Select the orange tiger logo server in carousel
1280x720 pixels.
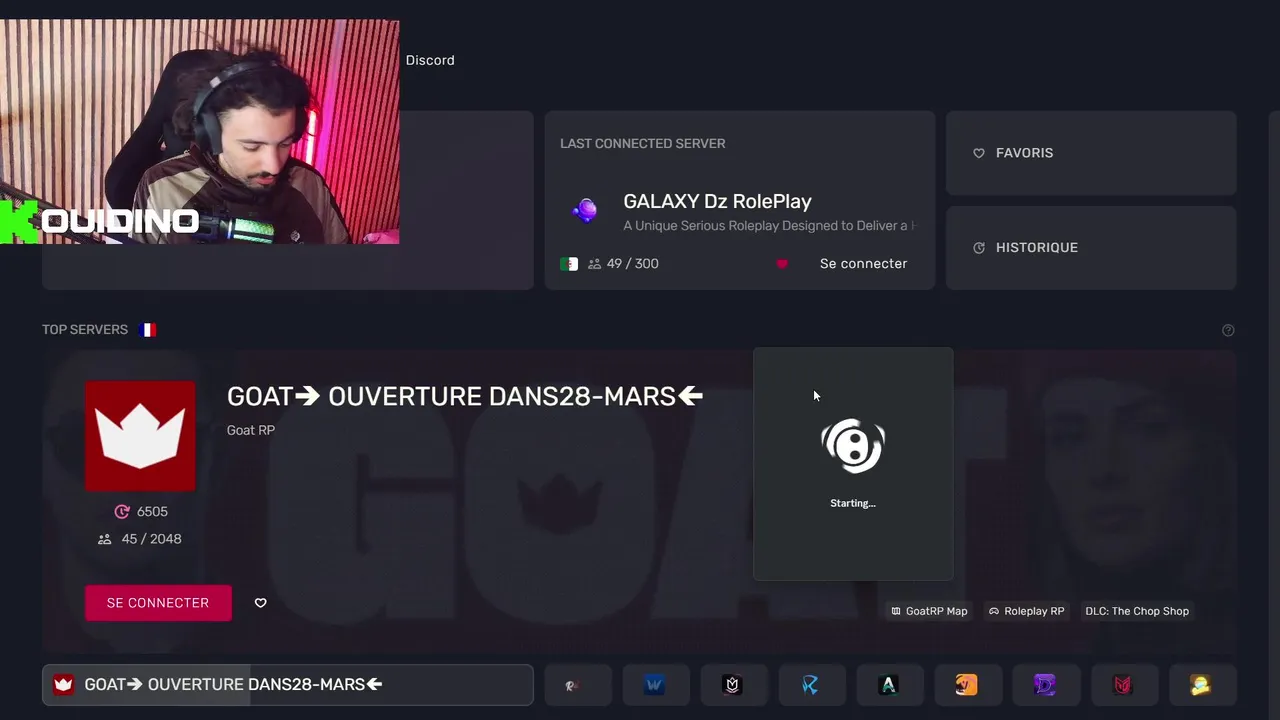(967, 685)
